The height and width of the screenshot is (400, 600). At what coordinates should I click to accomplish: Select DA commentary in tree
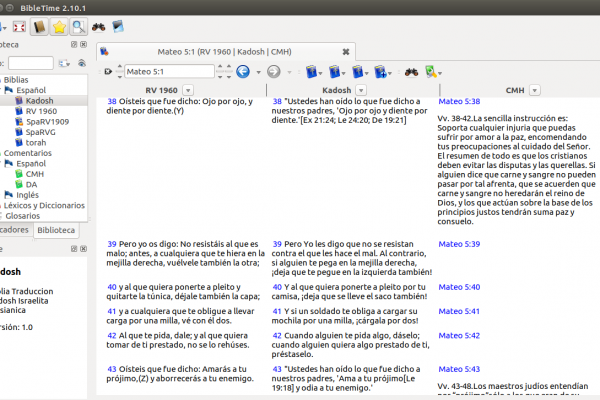31,184
